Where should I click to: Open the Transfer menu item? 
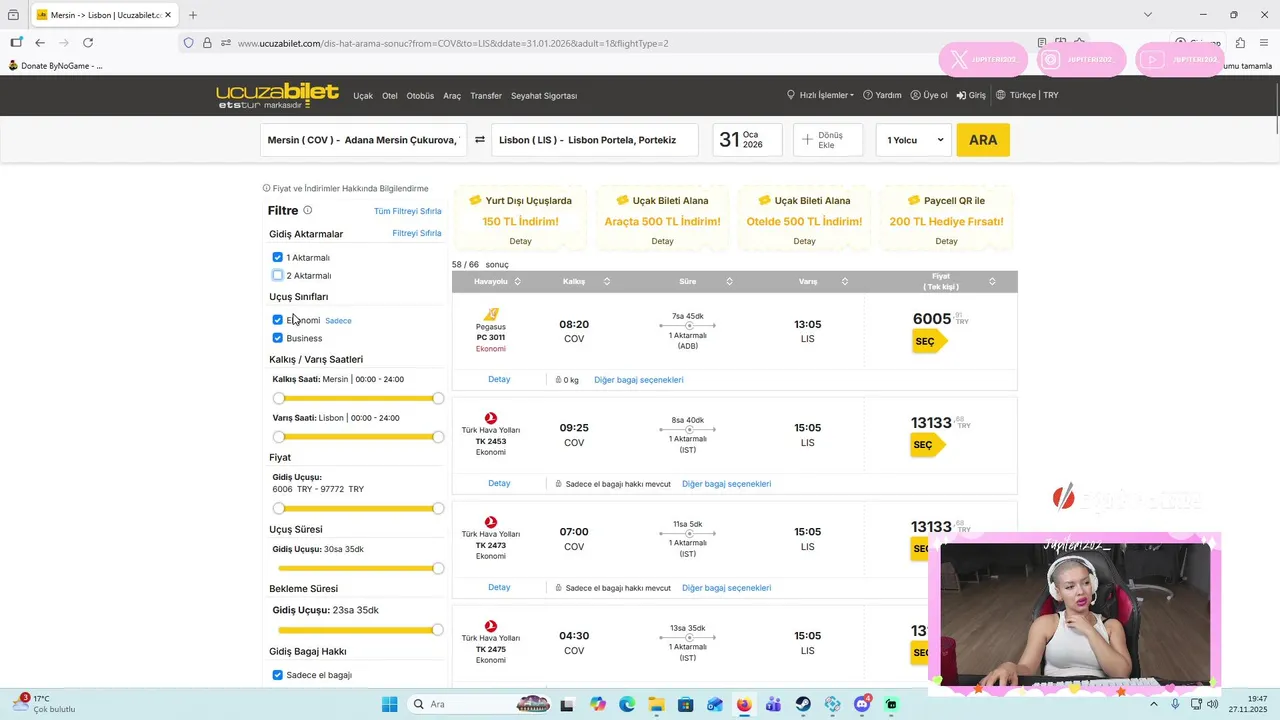[486, 96]
